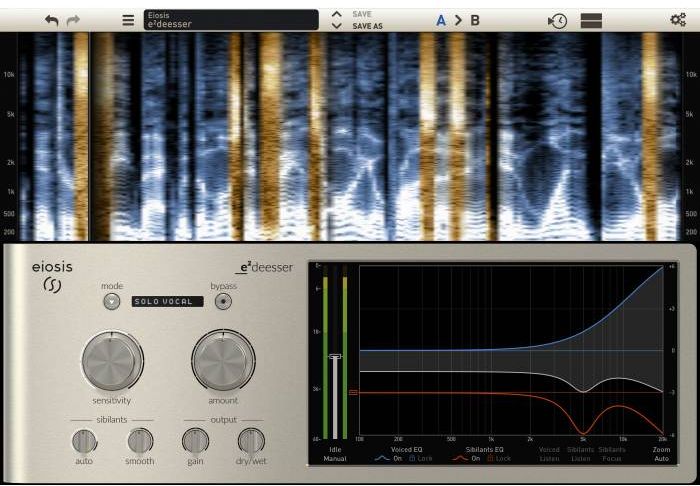Viewport: 700px width, 486px height.
Task: Toggle Sibilants EQ On switch
Action: (x=476, y=458)
